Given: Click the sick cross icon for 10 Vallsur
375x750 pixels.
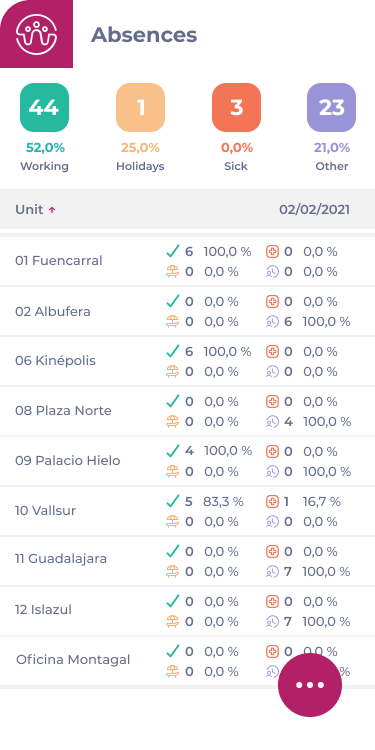Looking at the screenshot, I should pyautogui.click(x=272, y=501).
